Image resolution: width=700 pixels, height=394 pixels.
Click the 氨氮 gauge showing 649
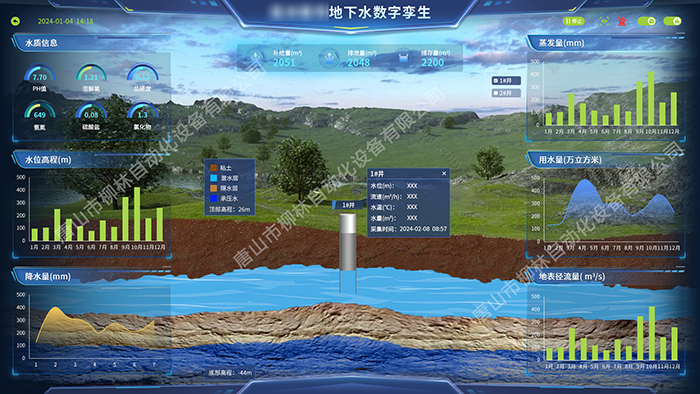40,112
